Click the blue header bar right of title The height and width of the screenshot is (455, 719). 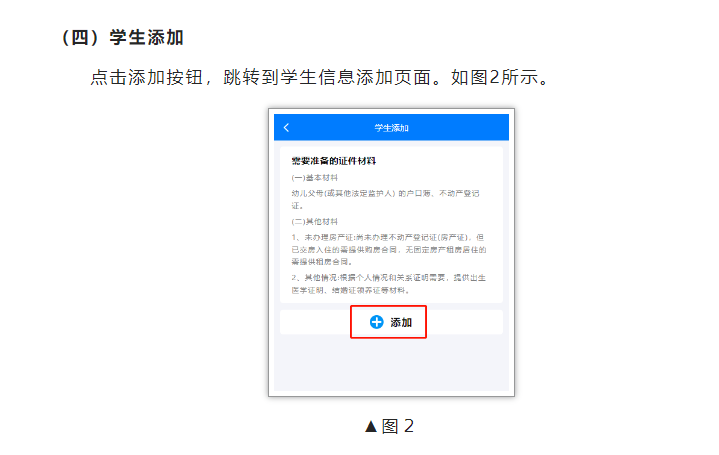pyautogui.click(x=459, y=127)
